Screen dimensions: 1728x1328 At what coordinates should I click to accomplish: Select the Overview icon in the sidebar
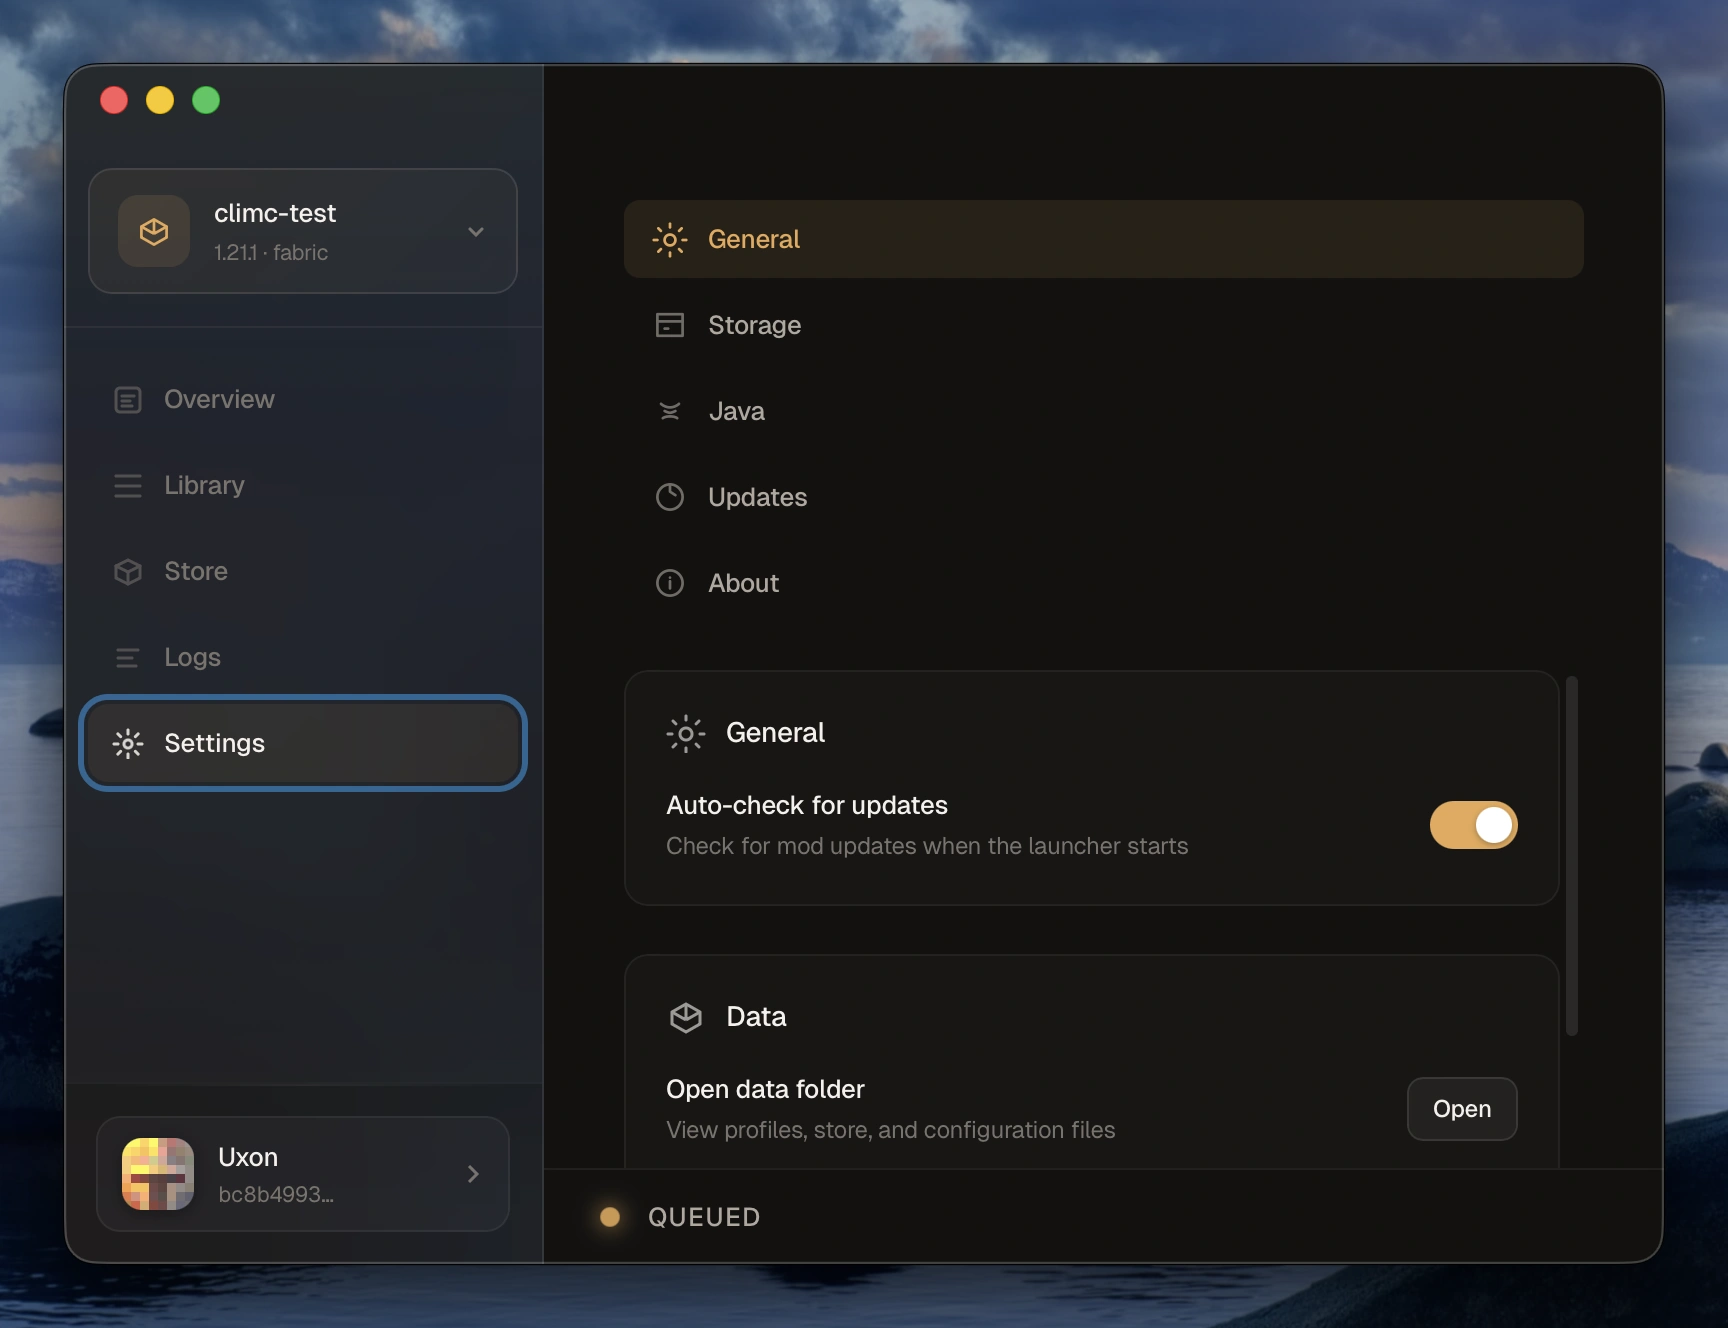tap(127, 399)
